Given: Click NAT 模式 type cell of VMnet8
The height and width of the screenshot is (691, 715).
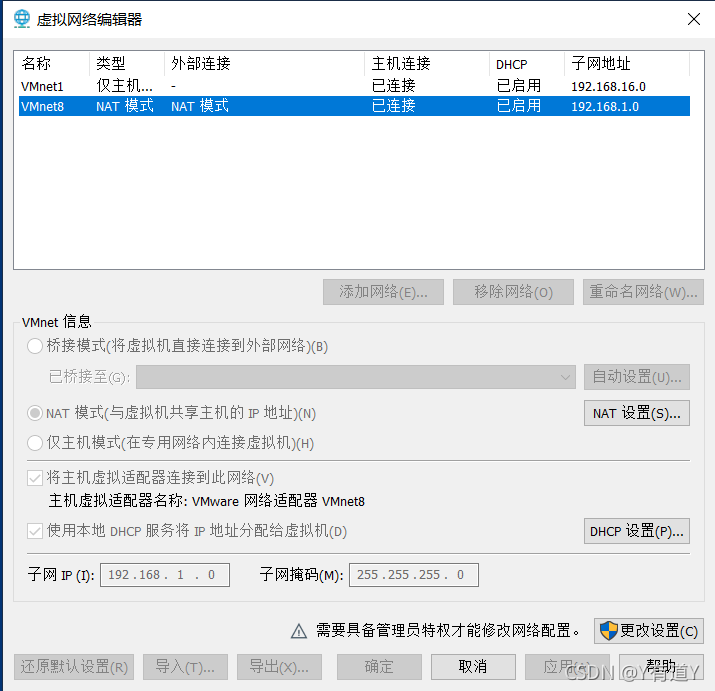Looking at the screenshot, I should [x=124, y=106].
